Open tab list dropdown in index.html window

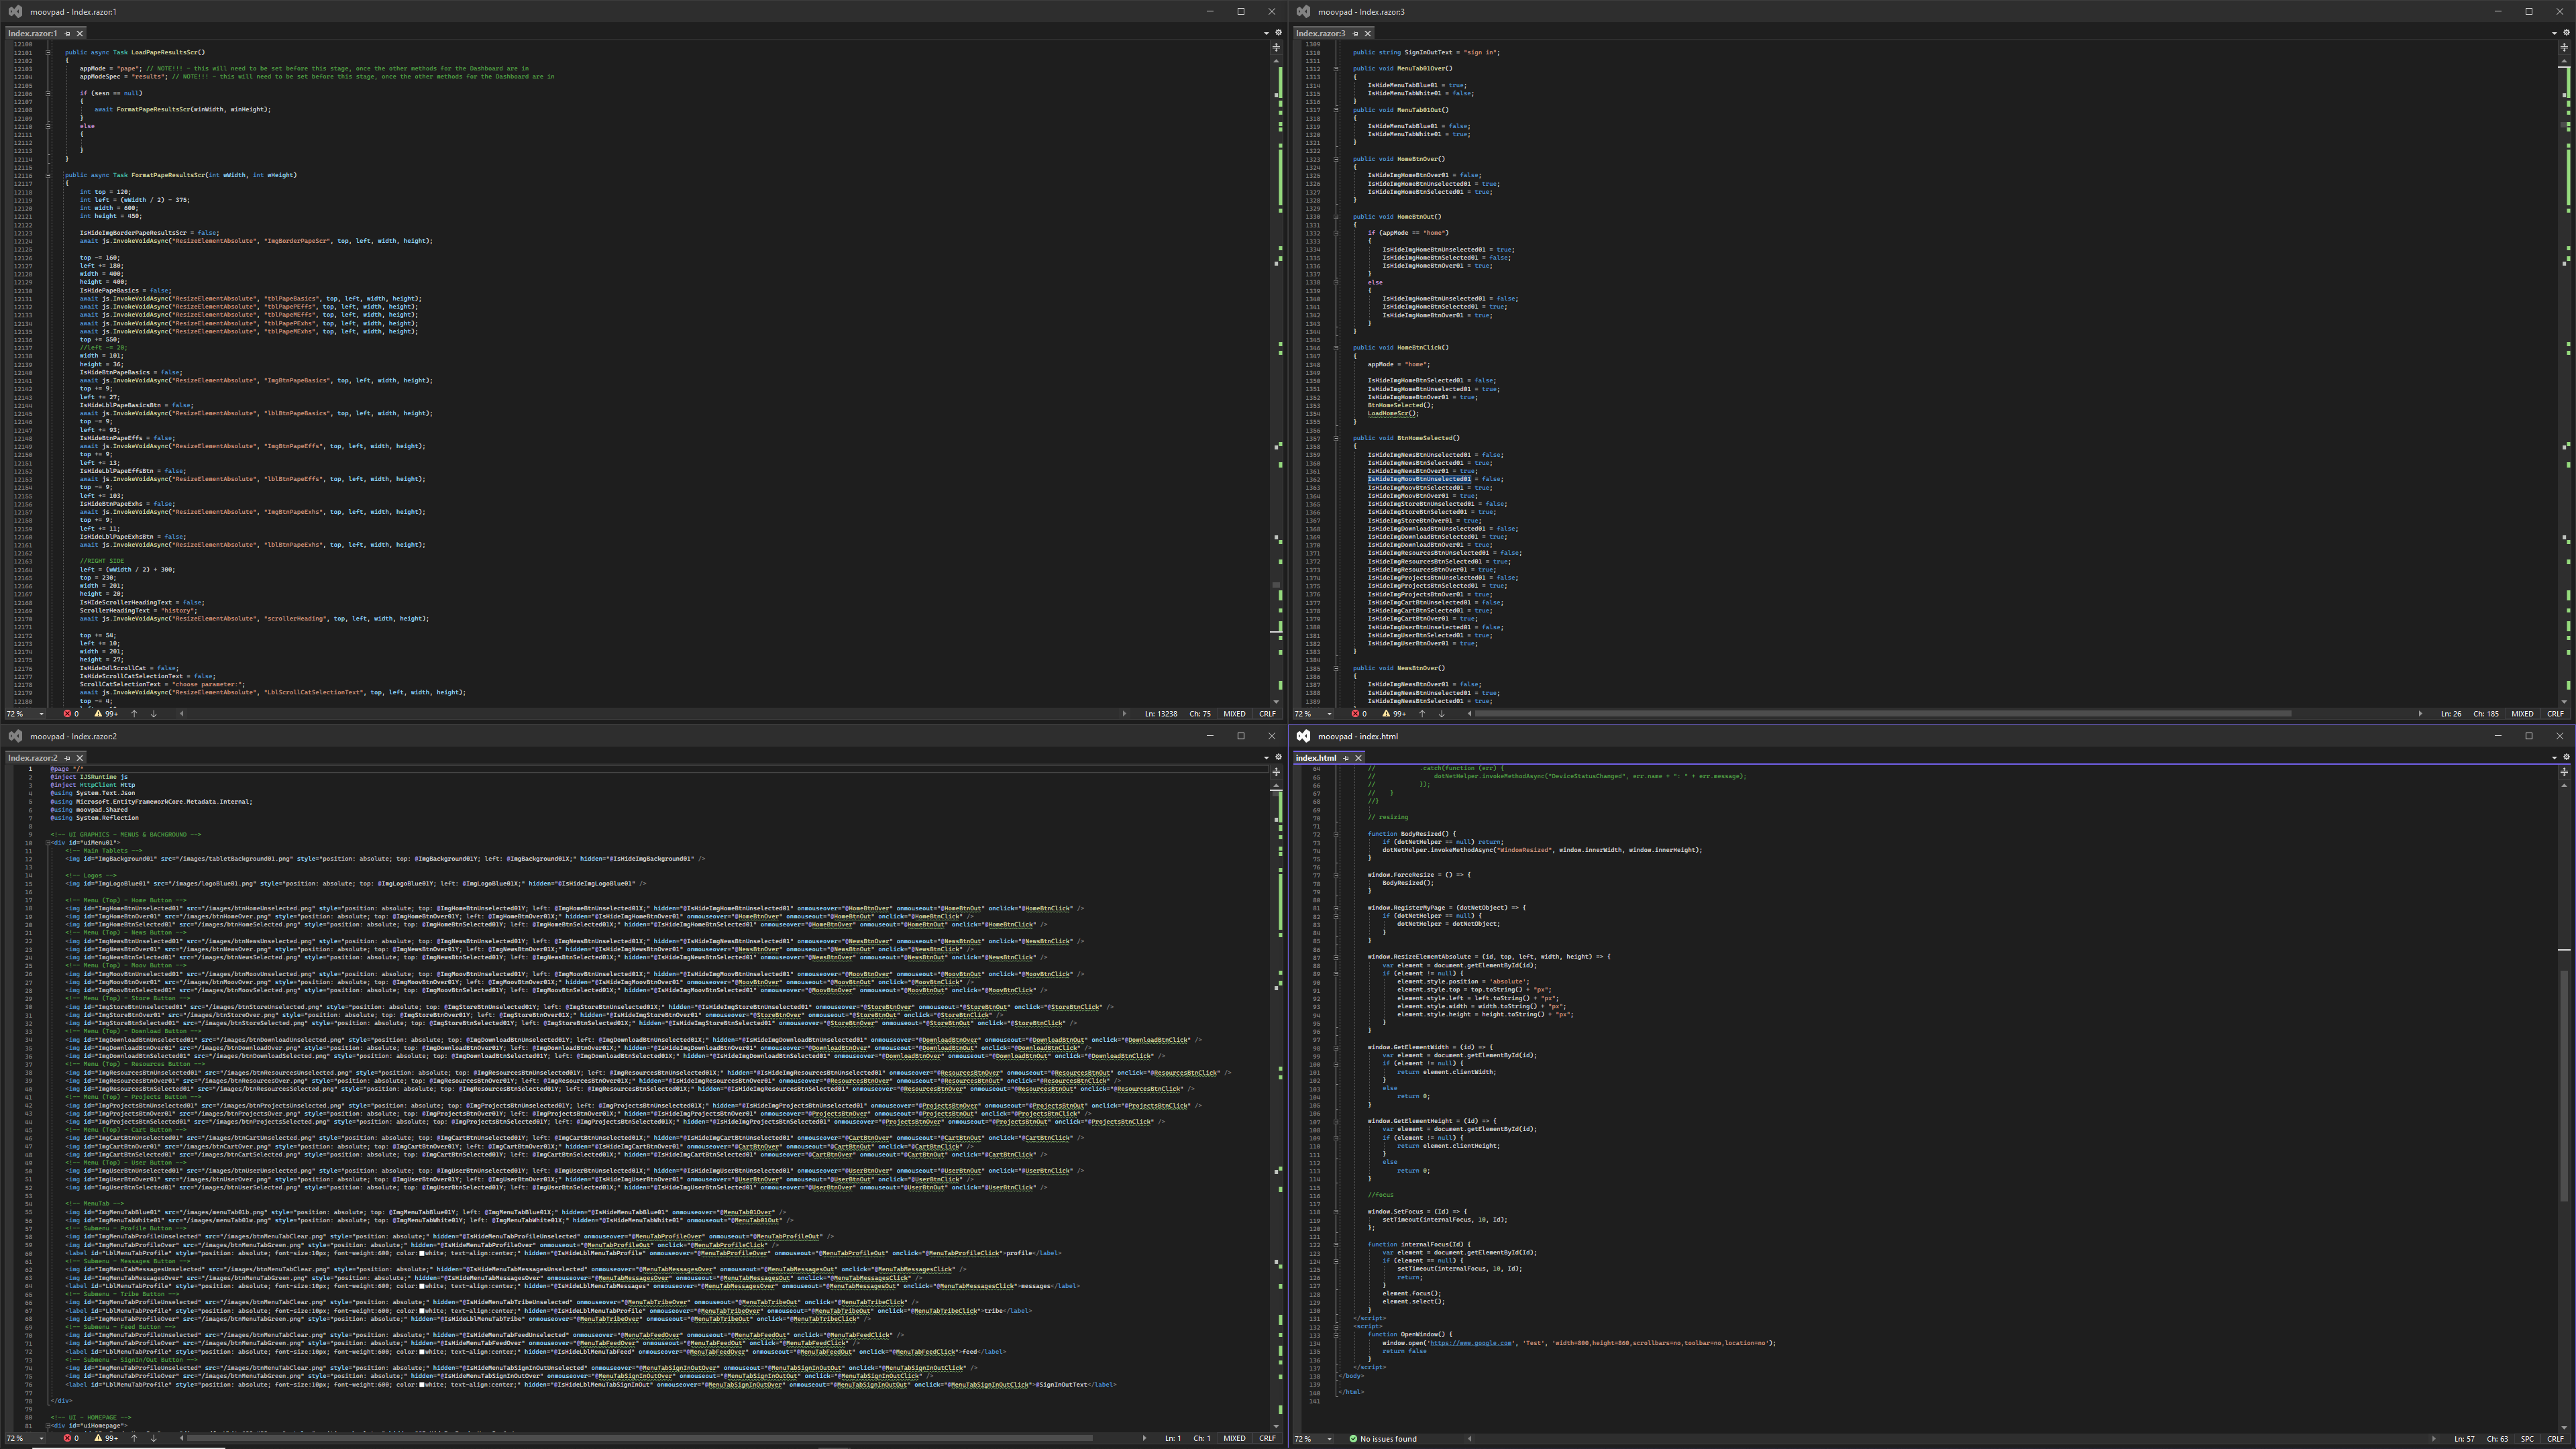click(x=2554, y=758)
